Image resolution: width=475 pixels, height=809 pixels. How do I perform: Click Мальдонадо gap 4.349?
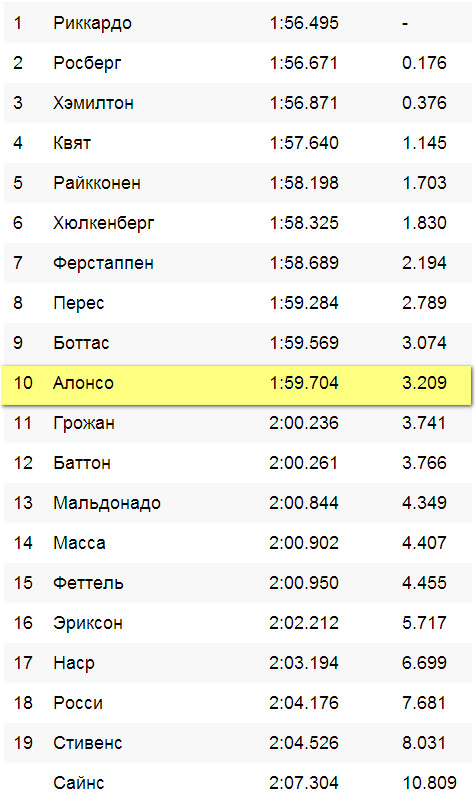[424, 503]
